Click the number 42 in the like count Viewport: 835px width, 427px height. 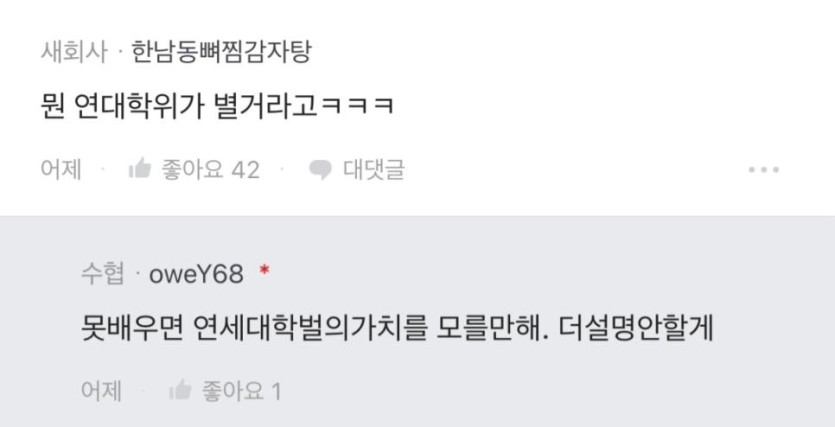(x=245, y=170)
